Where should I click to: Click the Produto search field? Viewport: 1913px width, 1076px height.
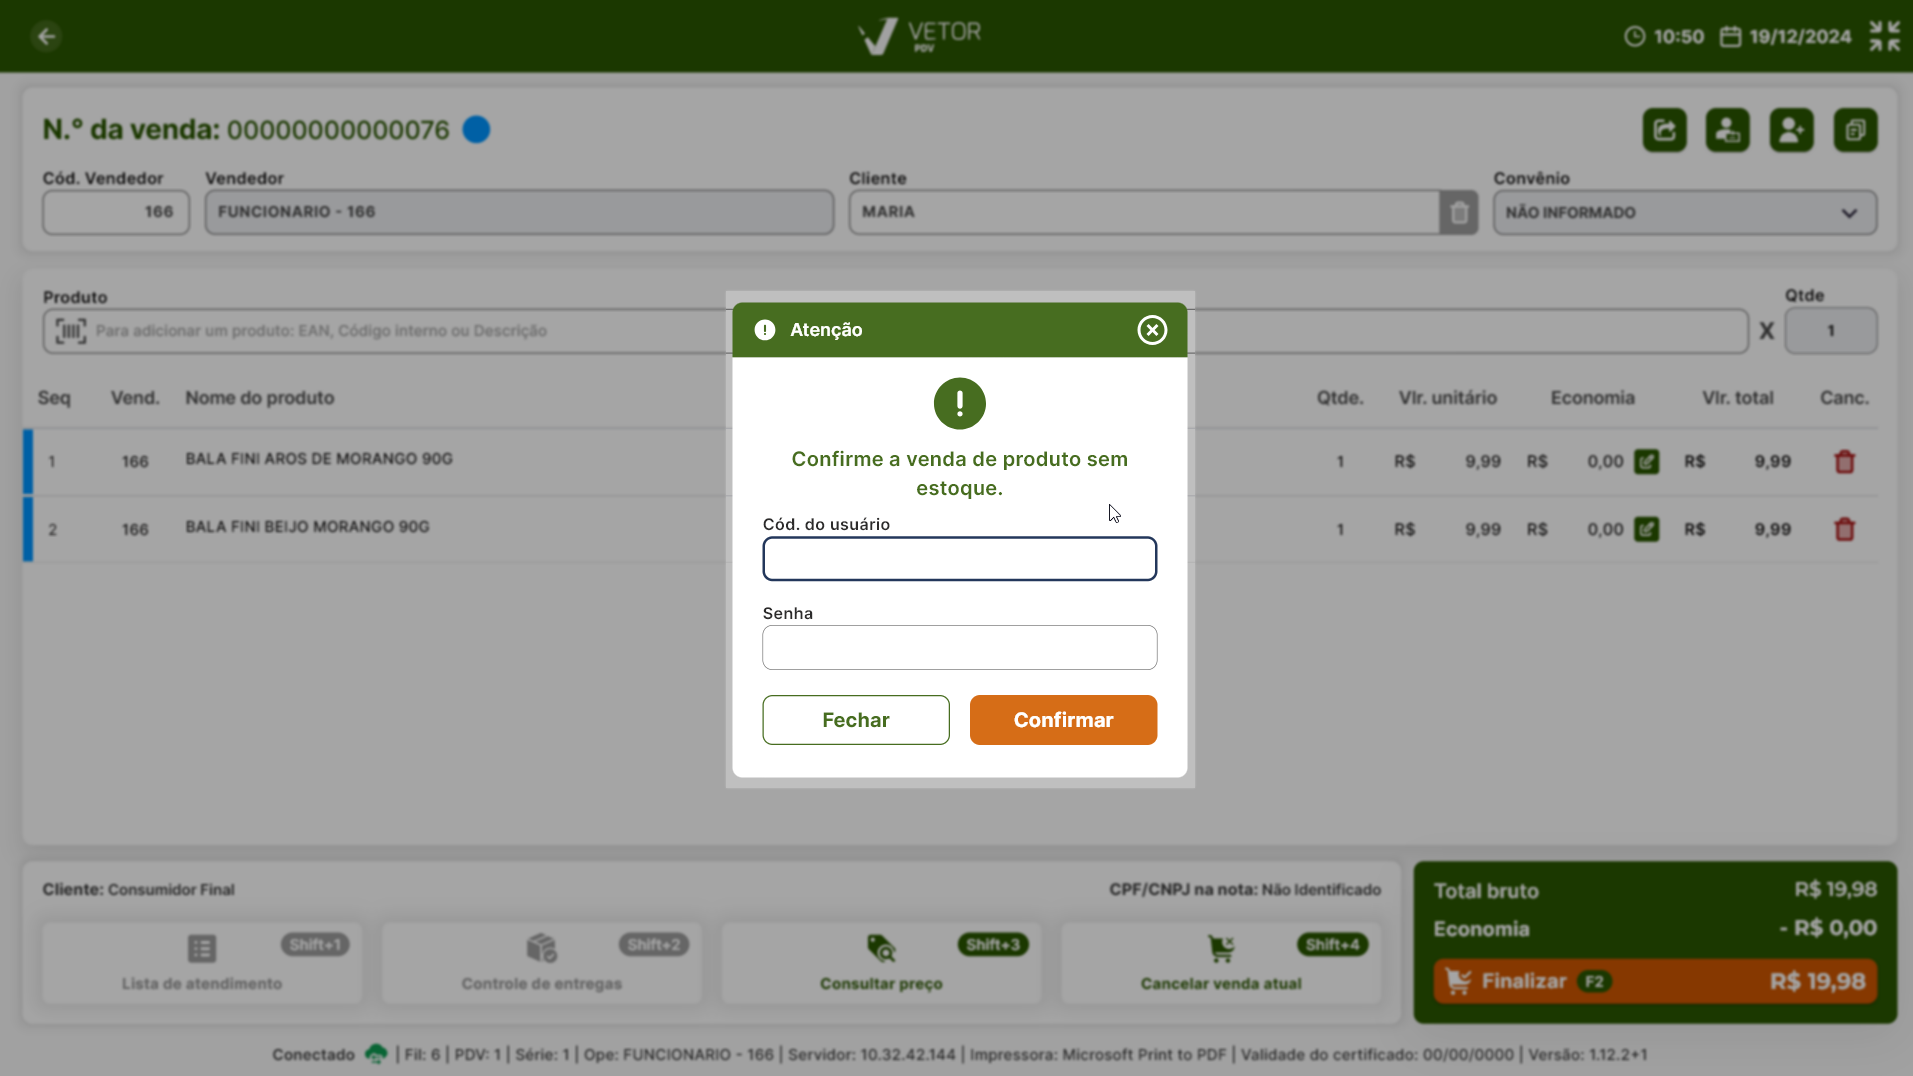click(895, 331)
